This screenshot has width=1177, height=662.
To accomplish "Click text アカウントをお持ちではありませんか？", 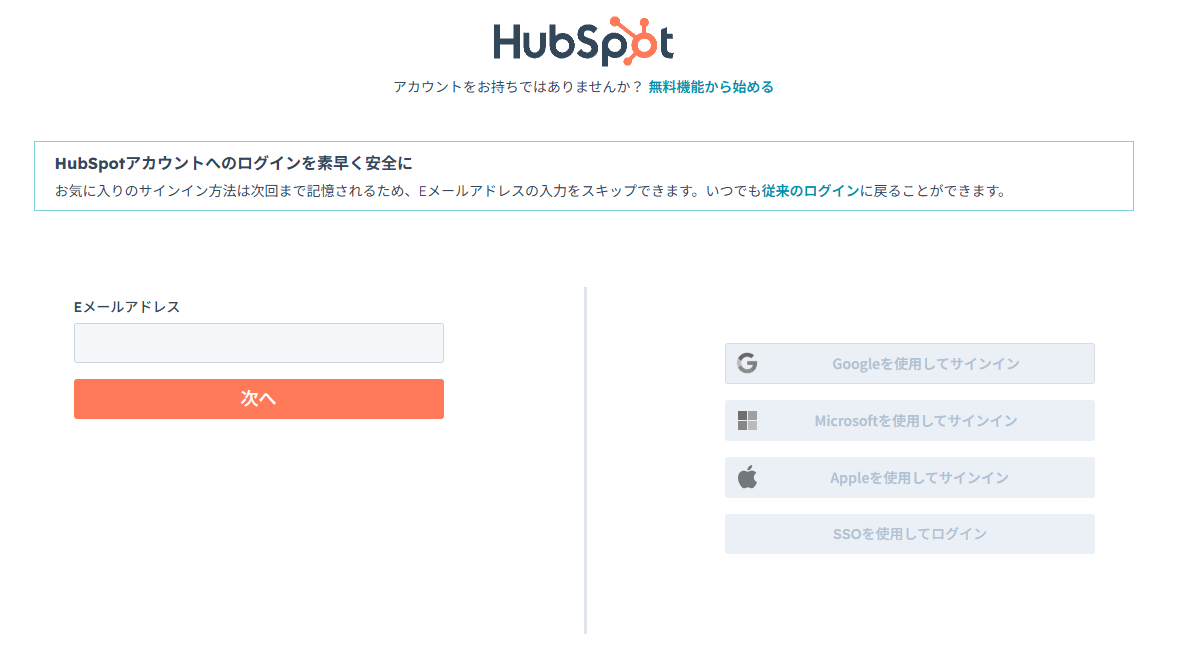I will click(x=518, y=87).
